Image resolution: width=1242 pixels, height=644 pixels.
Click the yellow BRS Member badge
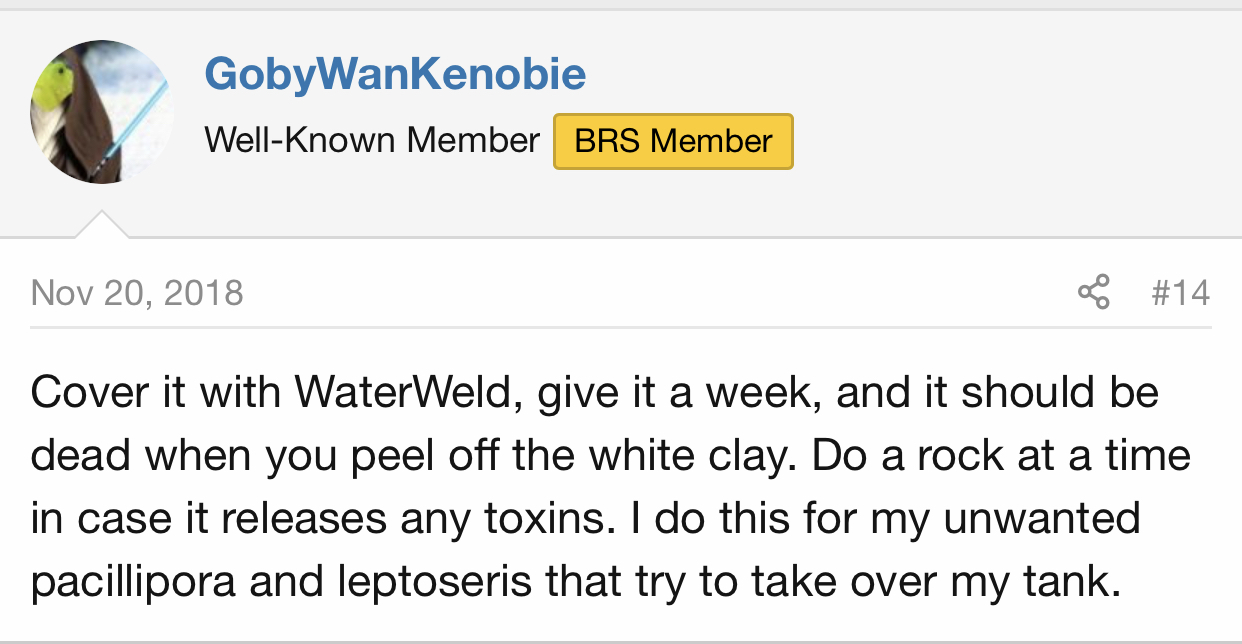[x=673, y=141]
